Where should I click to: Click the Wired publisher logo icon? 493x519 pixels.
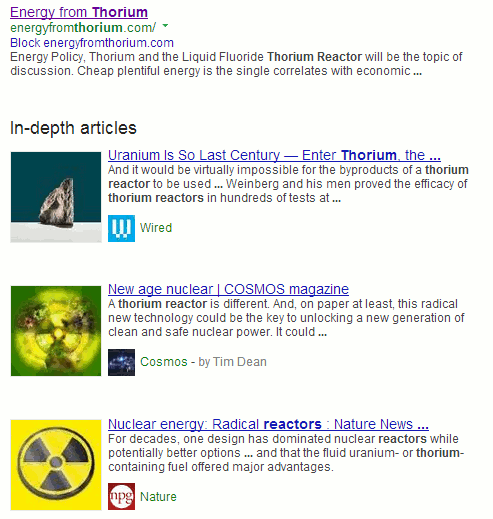[x=121, y=228]
